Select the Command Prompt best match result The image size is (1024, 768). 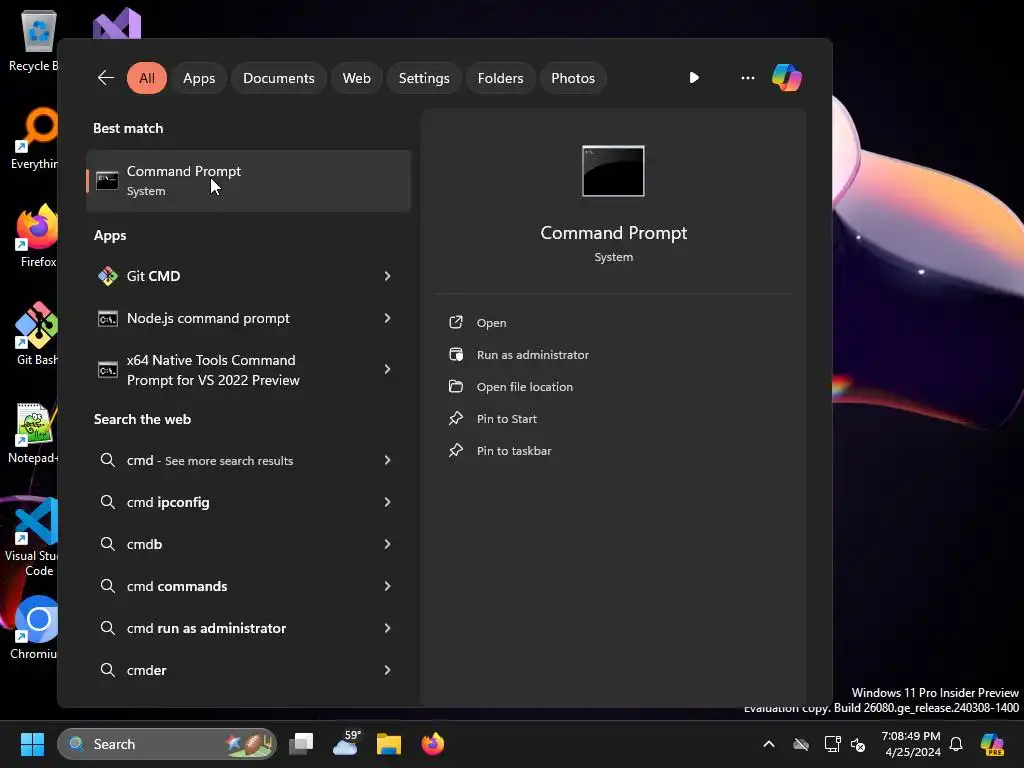click(248, 181)
